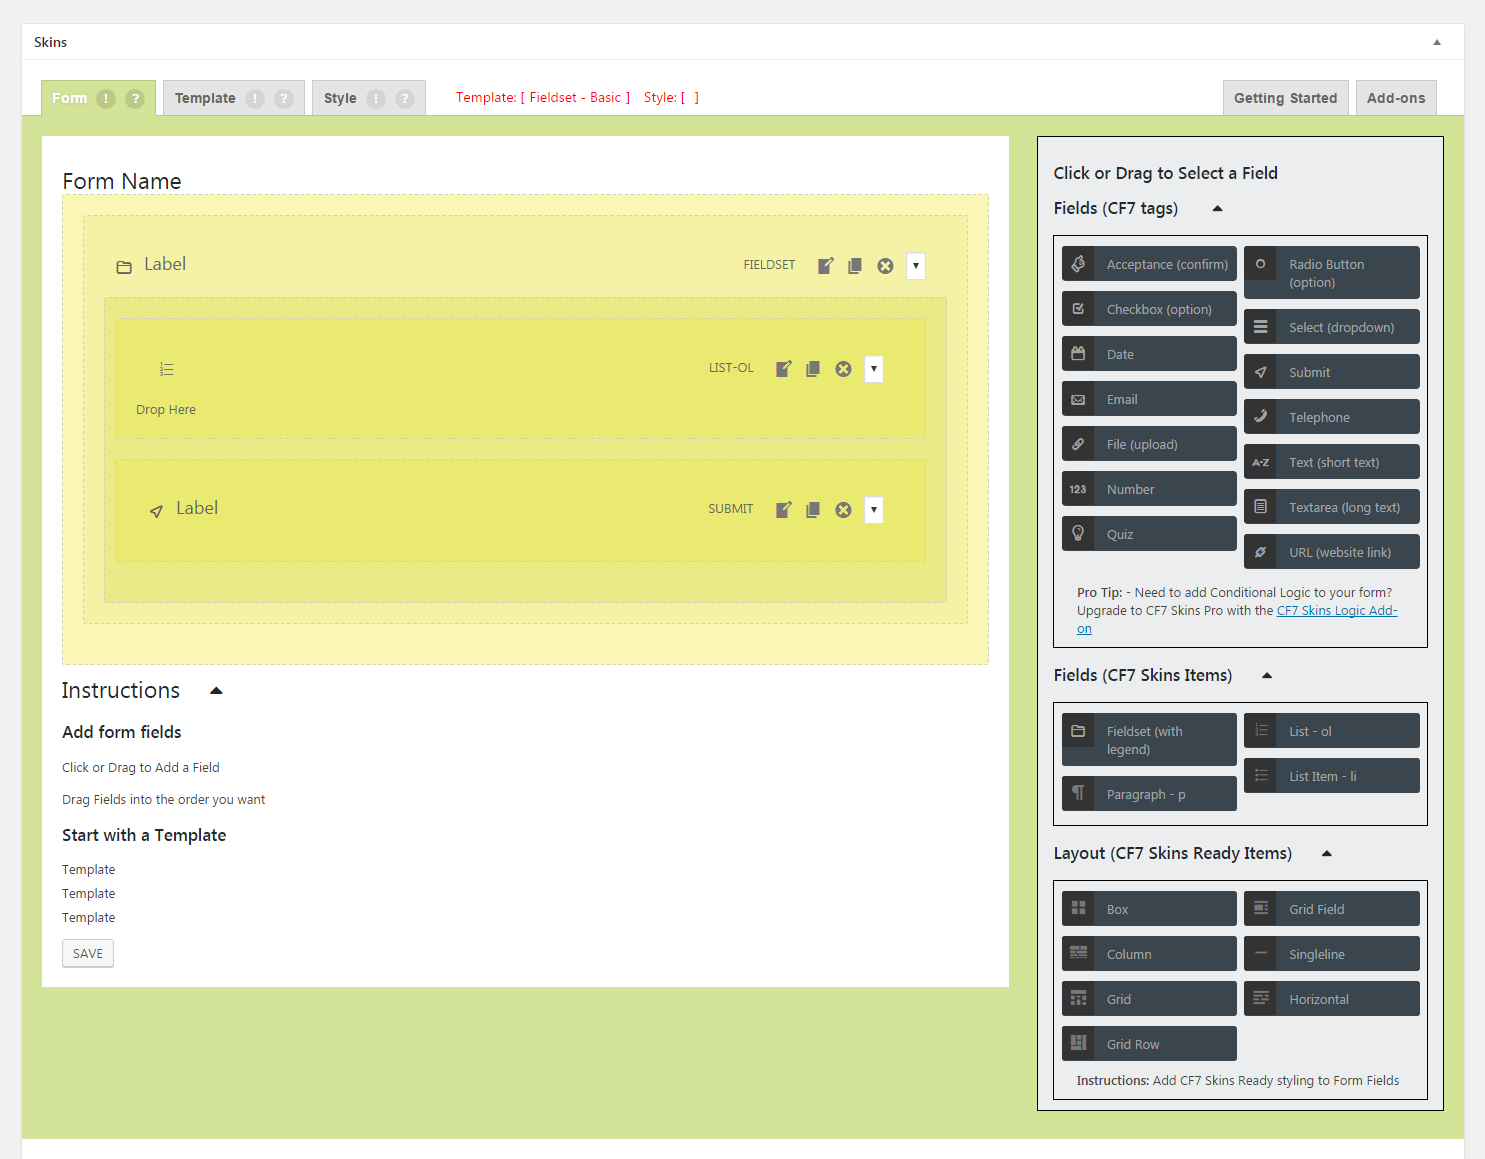This screenshot has height=1159, width=1485.
Task: Click the edit icon on Fieldset row
Action: point(825,266)
